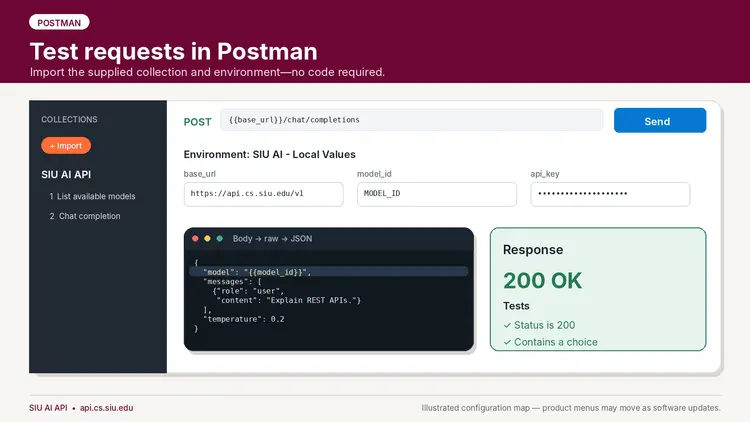Click the 'Status is 200' test result
750x422 pixels.
point(544,325)
